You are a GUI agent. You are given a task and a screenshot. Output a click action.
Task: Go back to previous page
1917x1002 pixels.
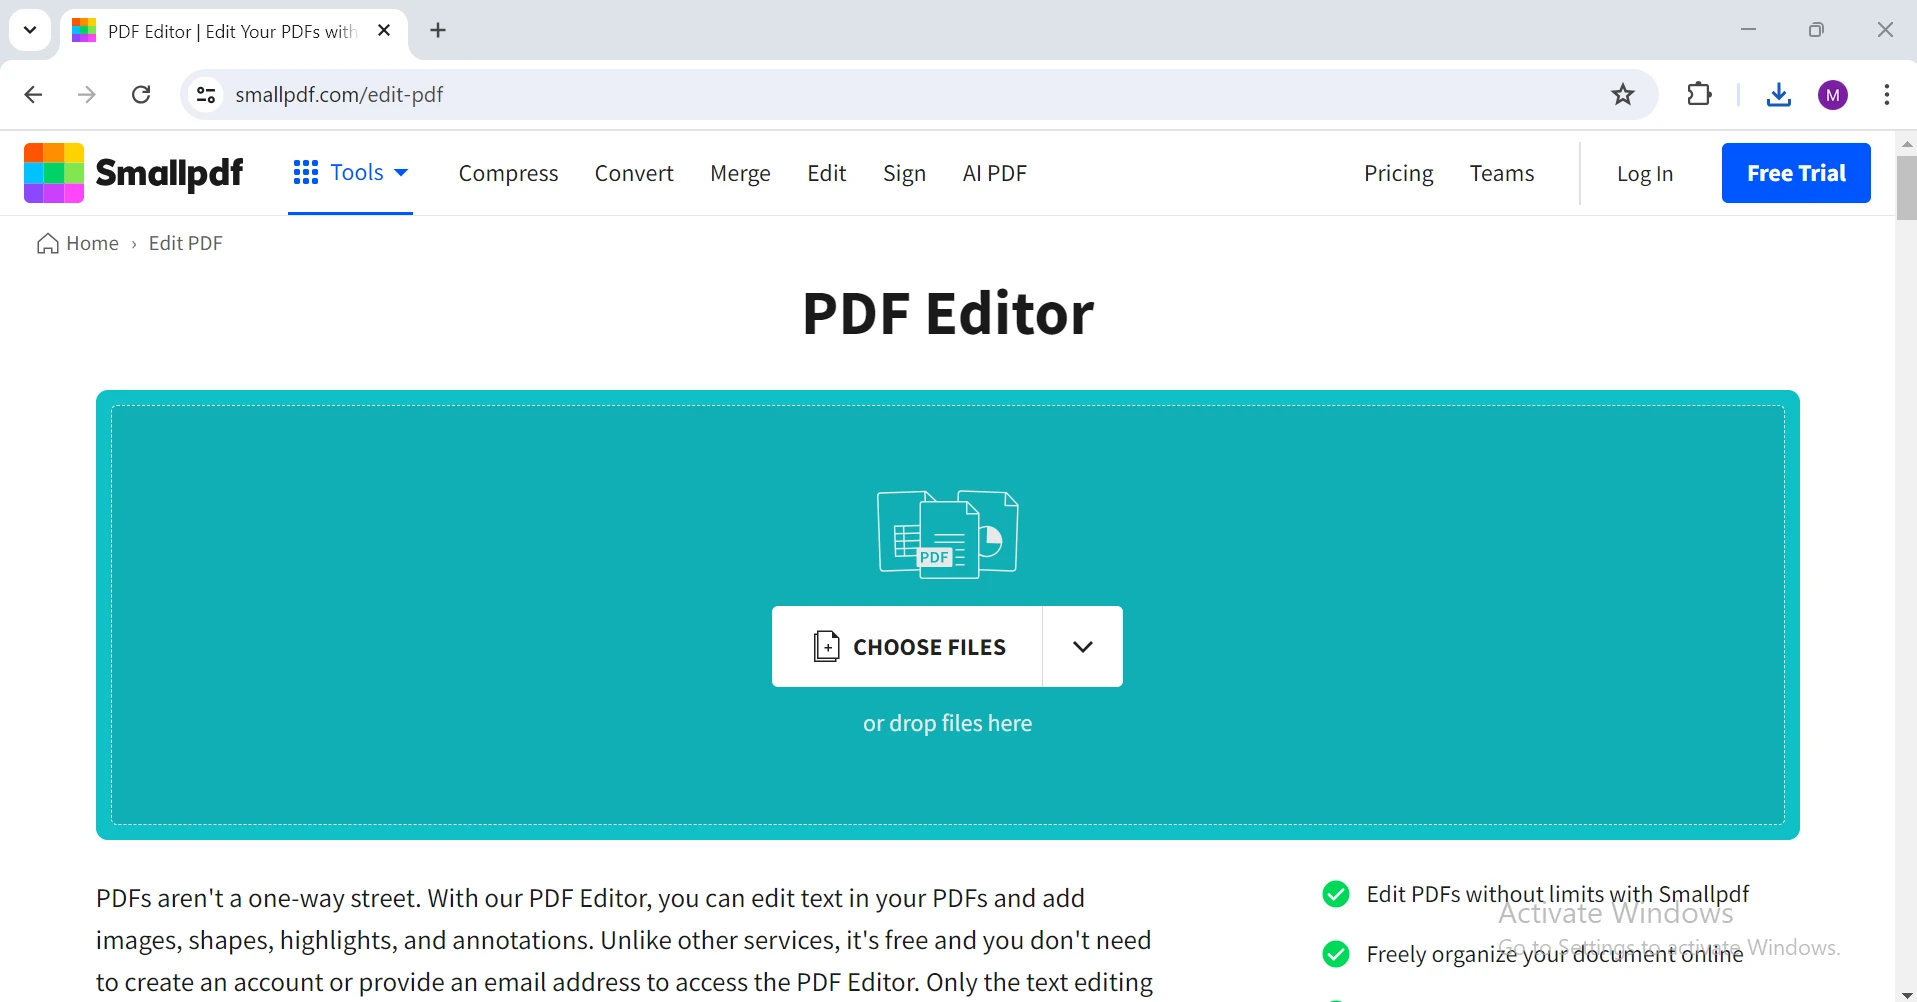tap(33, 94)
